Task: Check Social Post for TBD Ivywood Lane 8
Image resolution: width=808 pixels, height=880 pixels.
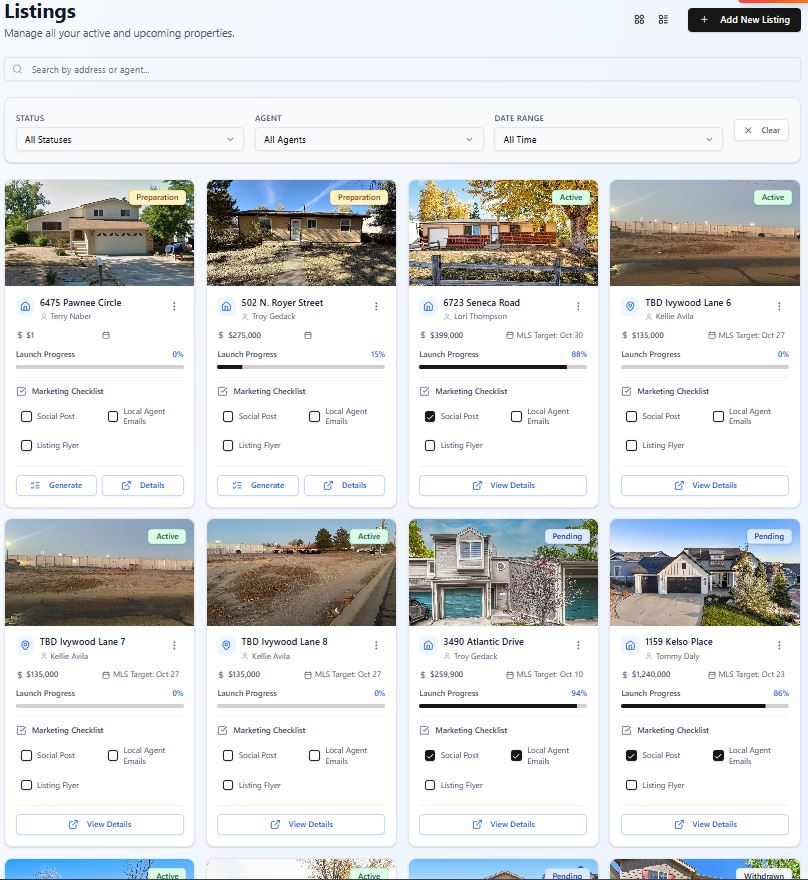Action: 228,755
